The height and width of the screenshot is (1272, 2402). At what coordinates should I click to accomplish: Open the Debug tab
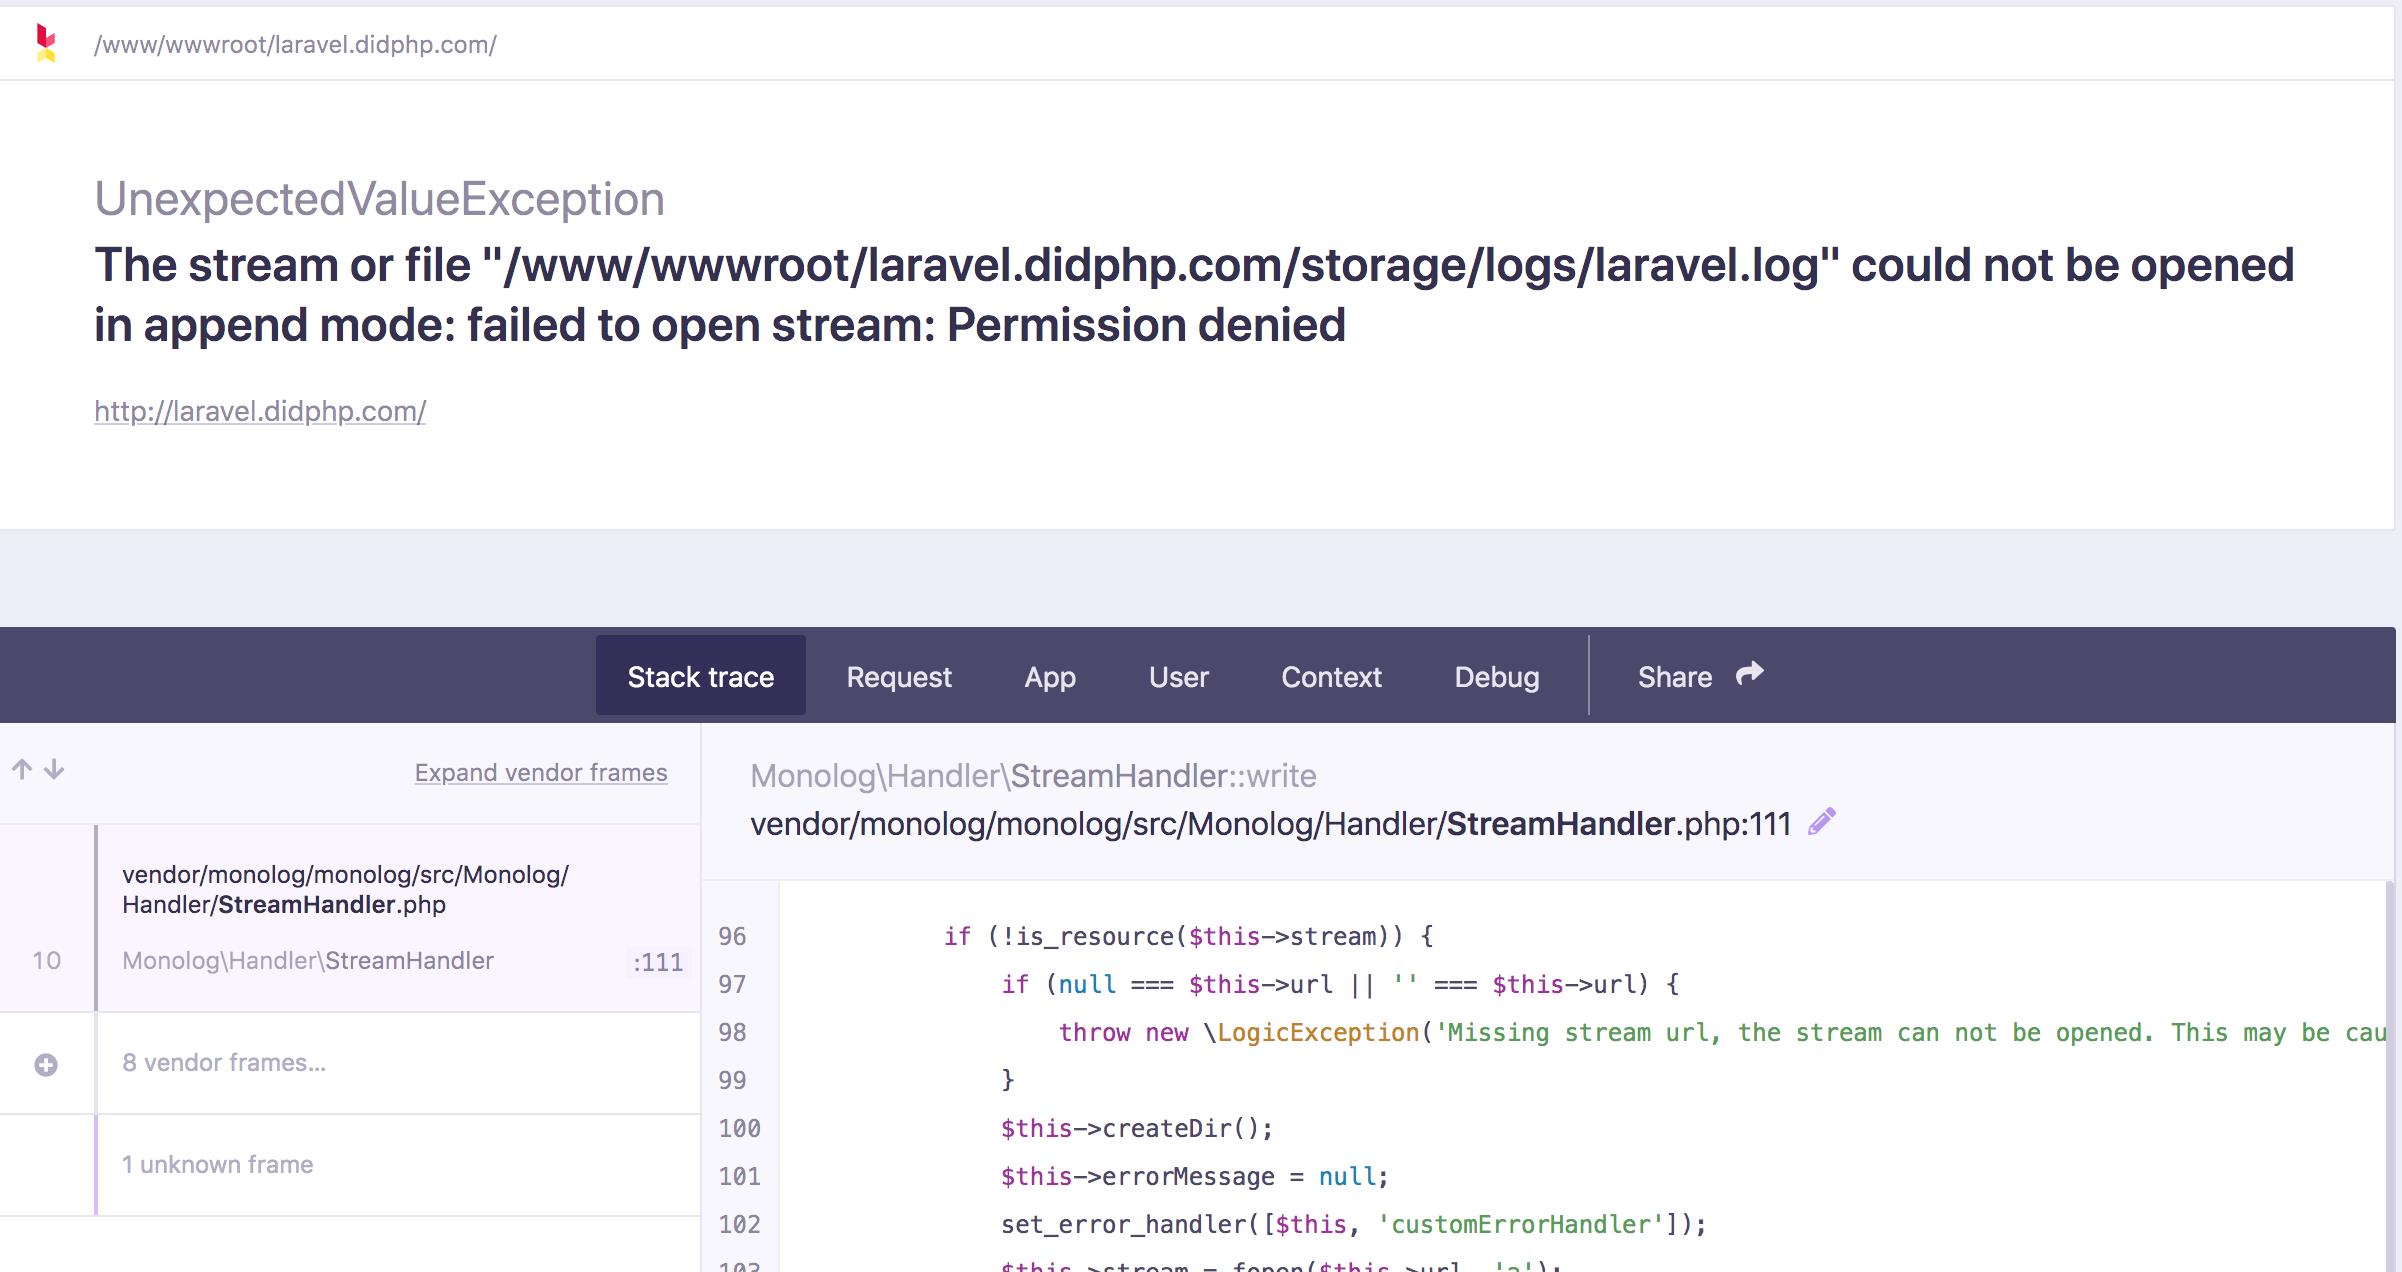click(x=1497, y=677)
